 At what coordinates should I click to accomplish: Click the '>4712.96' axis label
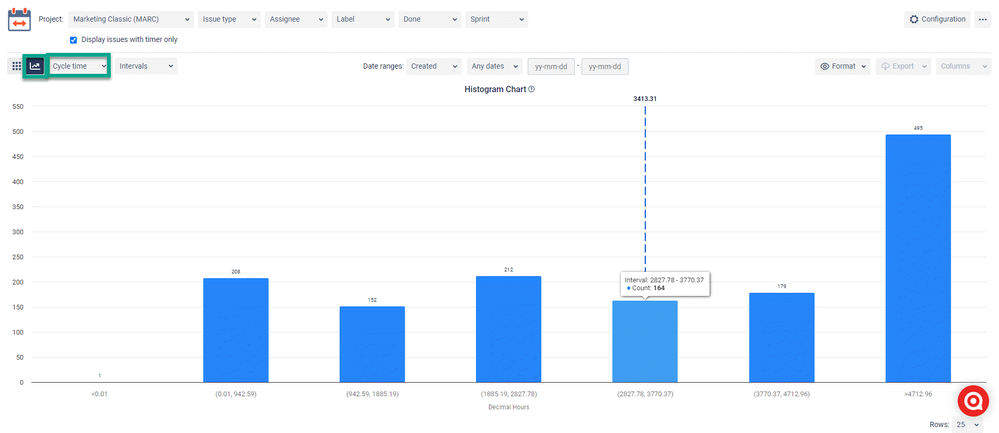click(x=918, y=394)
